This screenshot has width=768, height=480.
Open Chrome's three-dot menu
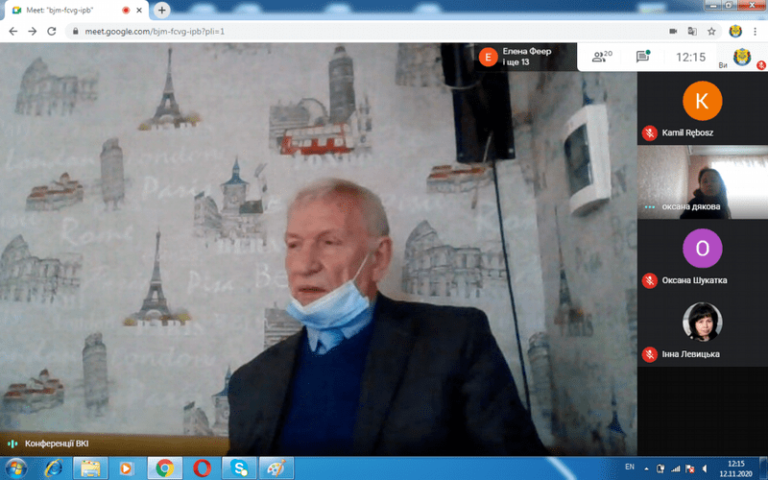[x=757, y=31]
